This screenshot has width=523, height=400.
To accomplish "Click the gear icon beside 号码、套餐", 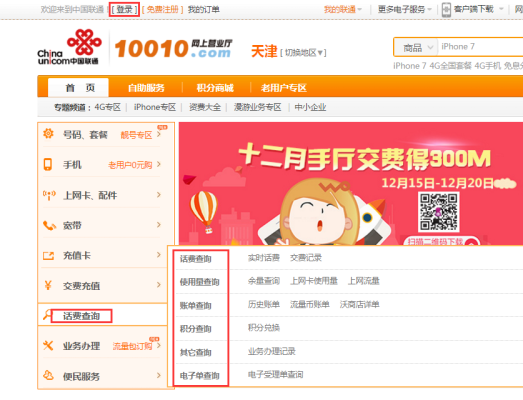I will point(48,134).
